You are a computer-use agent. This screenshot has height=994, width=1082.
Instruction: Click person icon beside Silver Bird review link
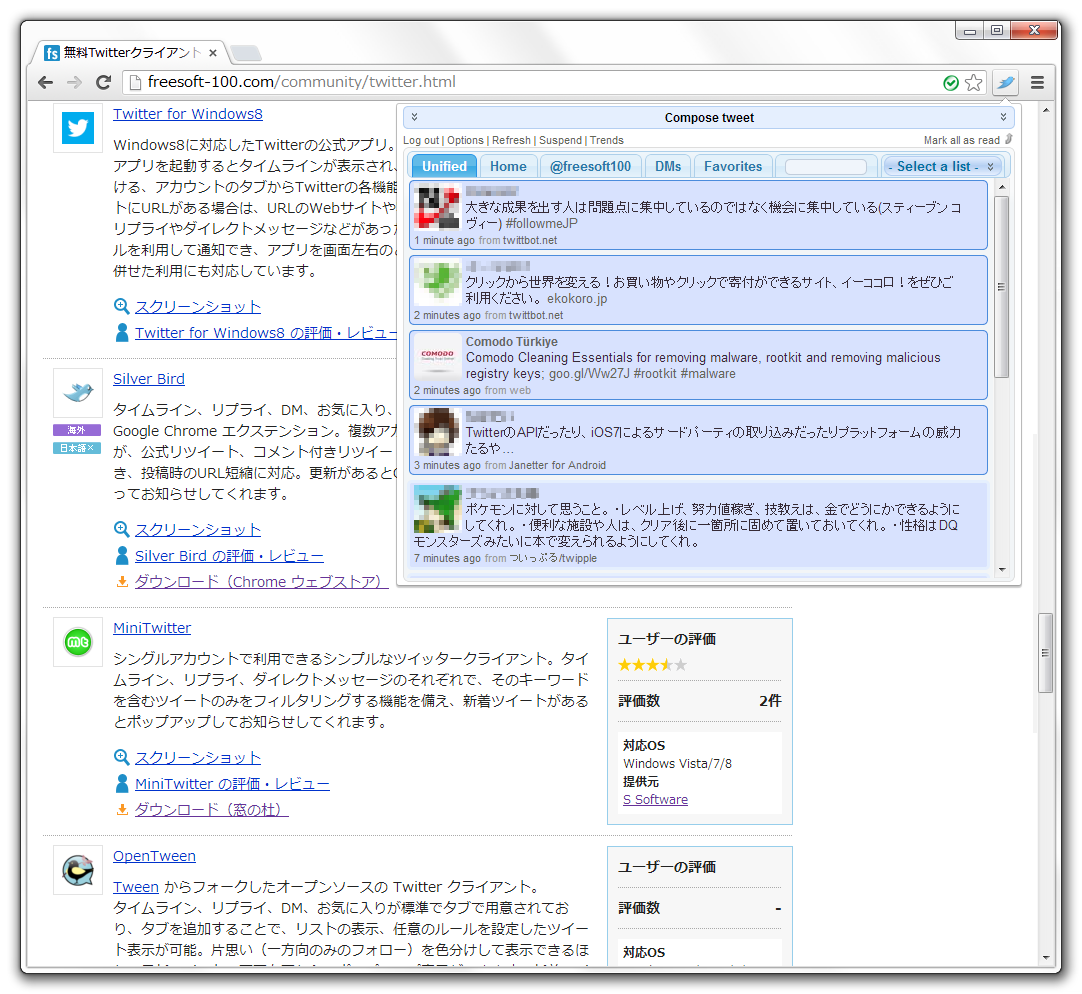click(122, 555)
